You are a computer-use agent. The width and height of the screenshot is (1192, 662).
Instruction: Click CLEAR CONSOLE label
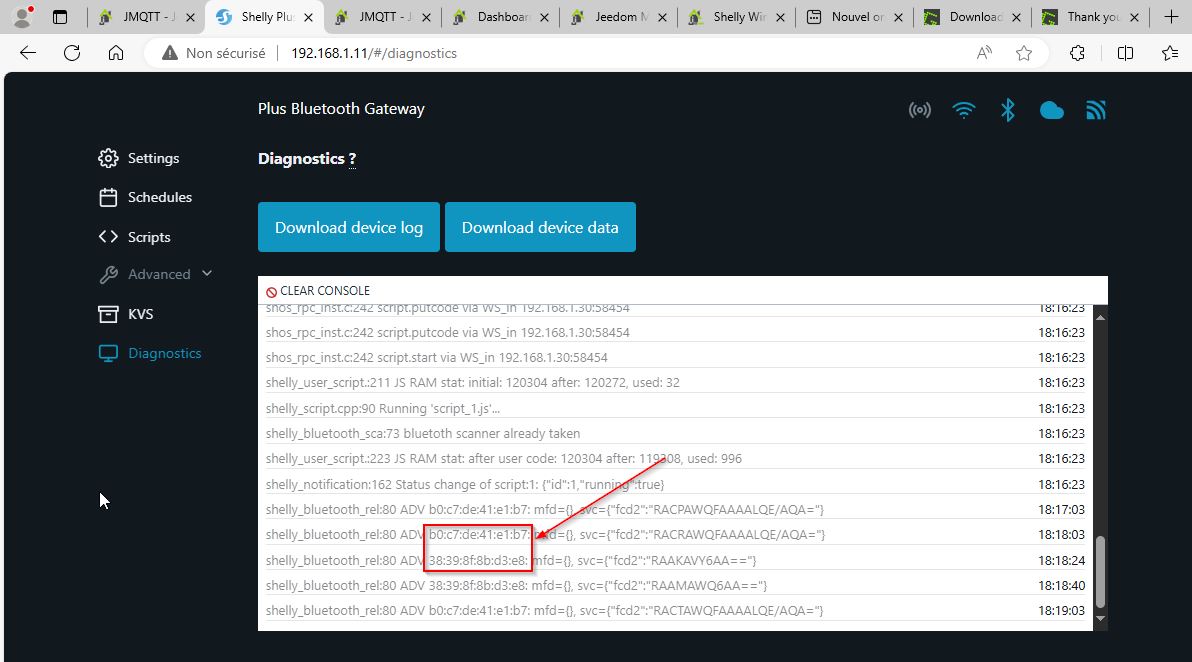325,291
